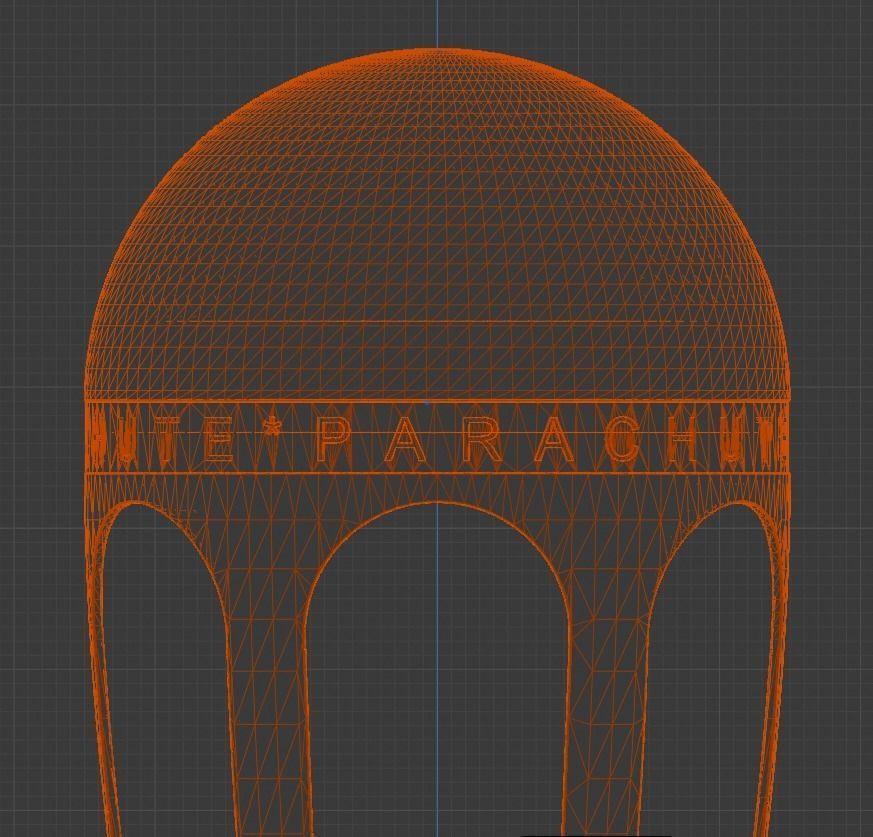Click the letter R on the text band
Screen dimensions: 873x837
pos(482,440)
